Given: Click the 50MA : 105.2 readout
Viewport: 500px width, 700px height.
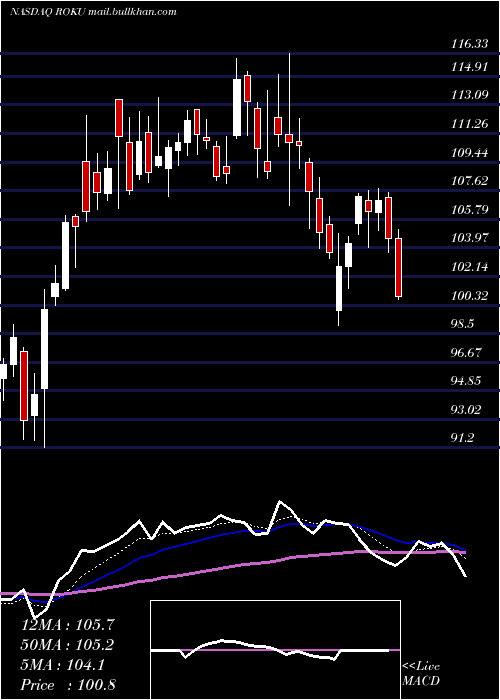Looking at the screenshot, I should 67,645.
